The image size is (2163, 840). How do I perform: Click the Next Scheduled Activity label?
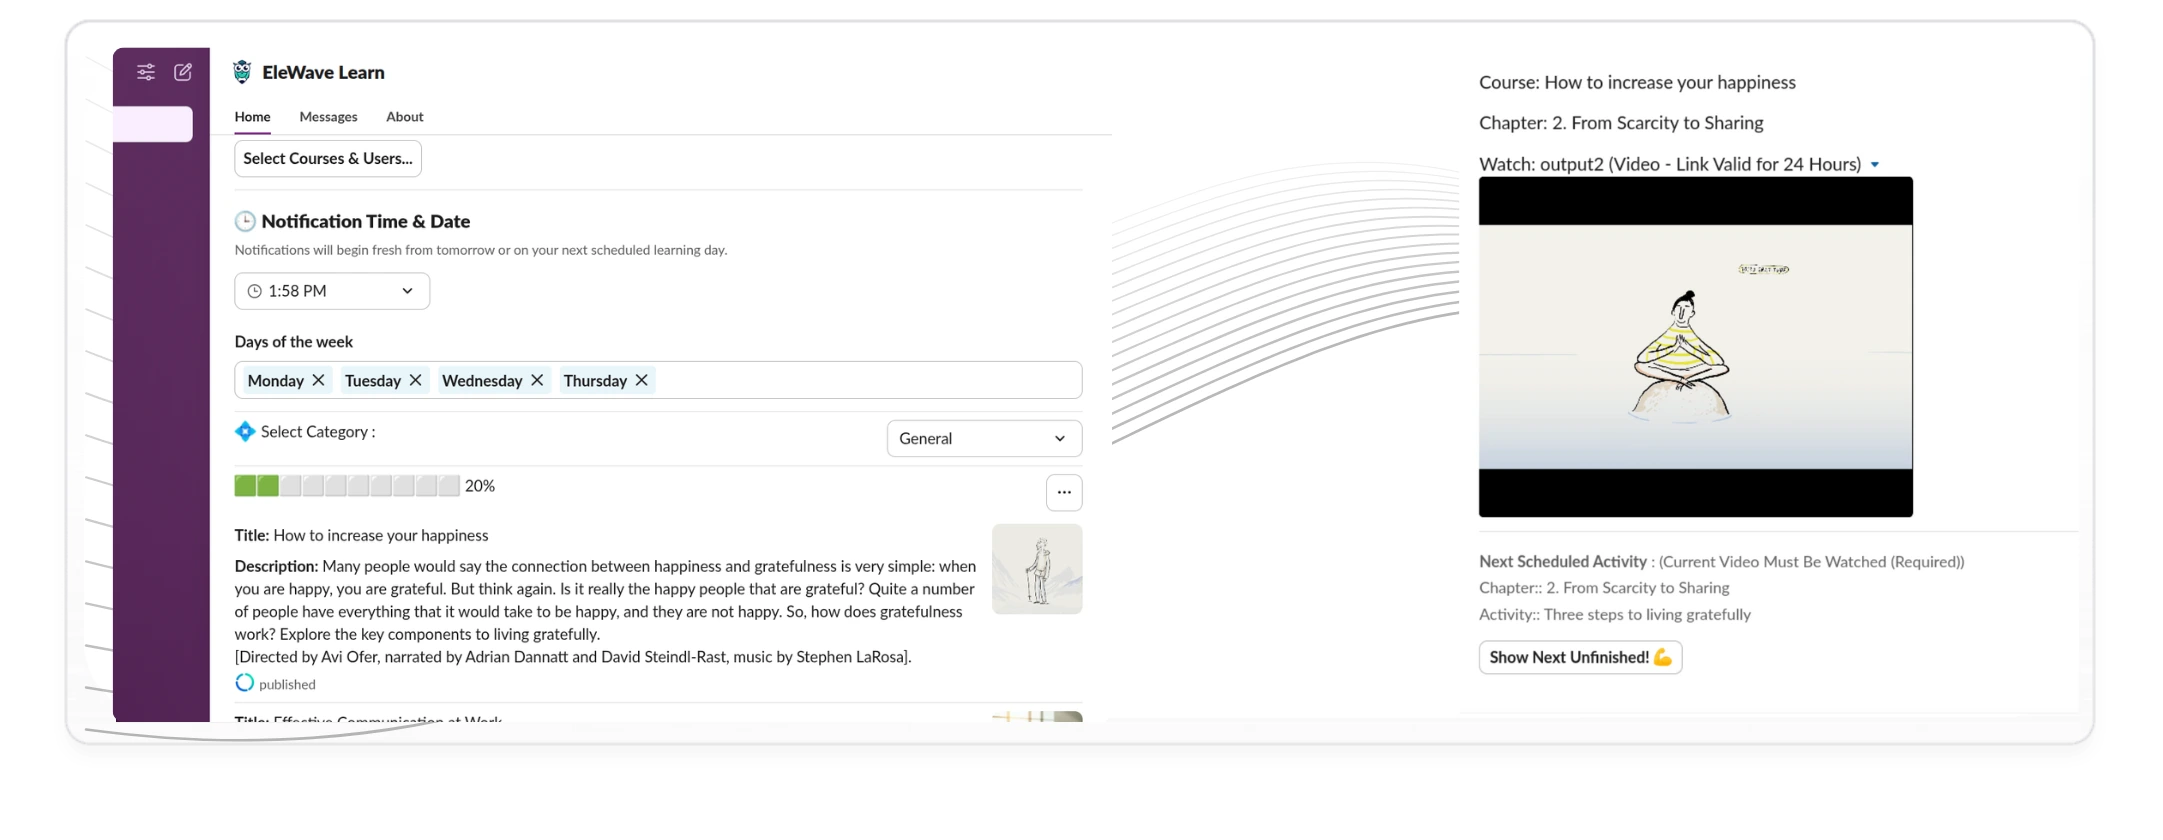pos(1563,562)
